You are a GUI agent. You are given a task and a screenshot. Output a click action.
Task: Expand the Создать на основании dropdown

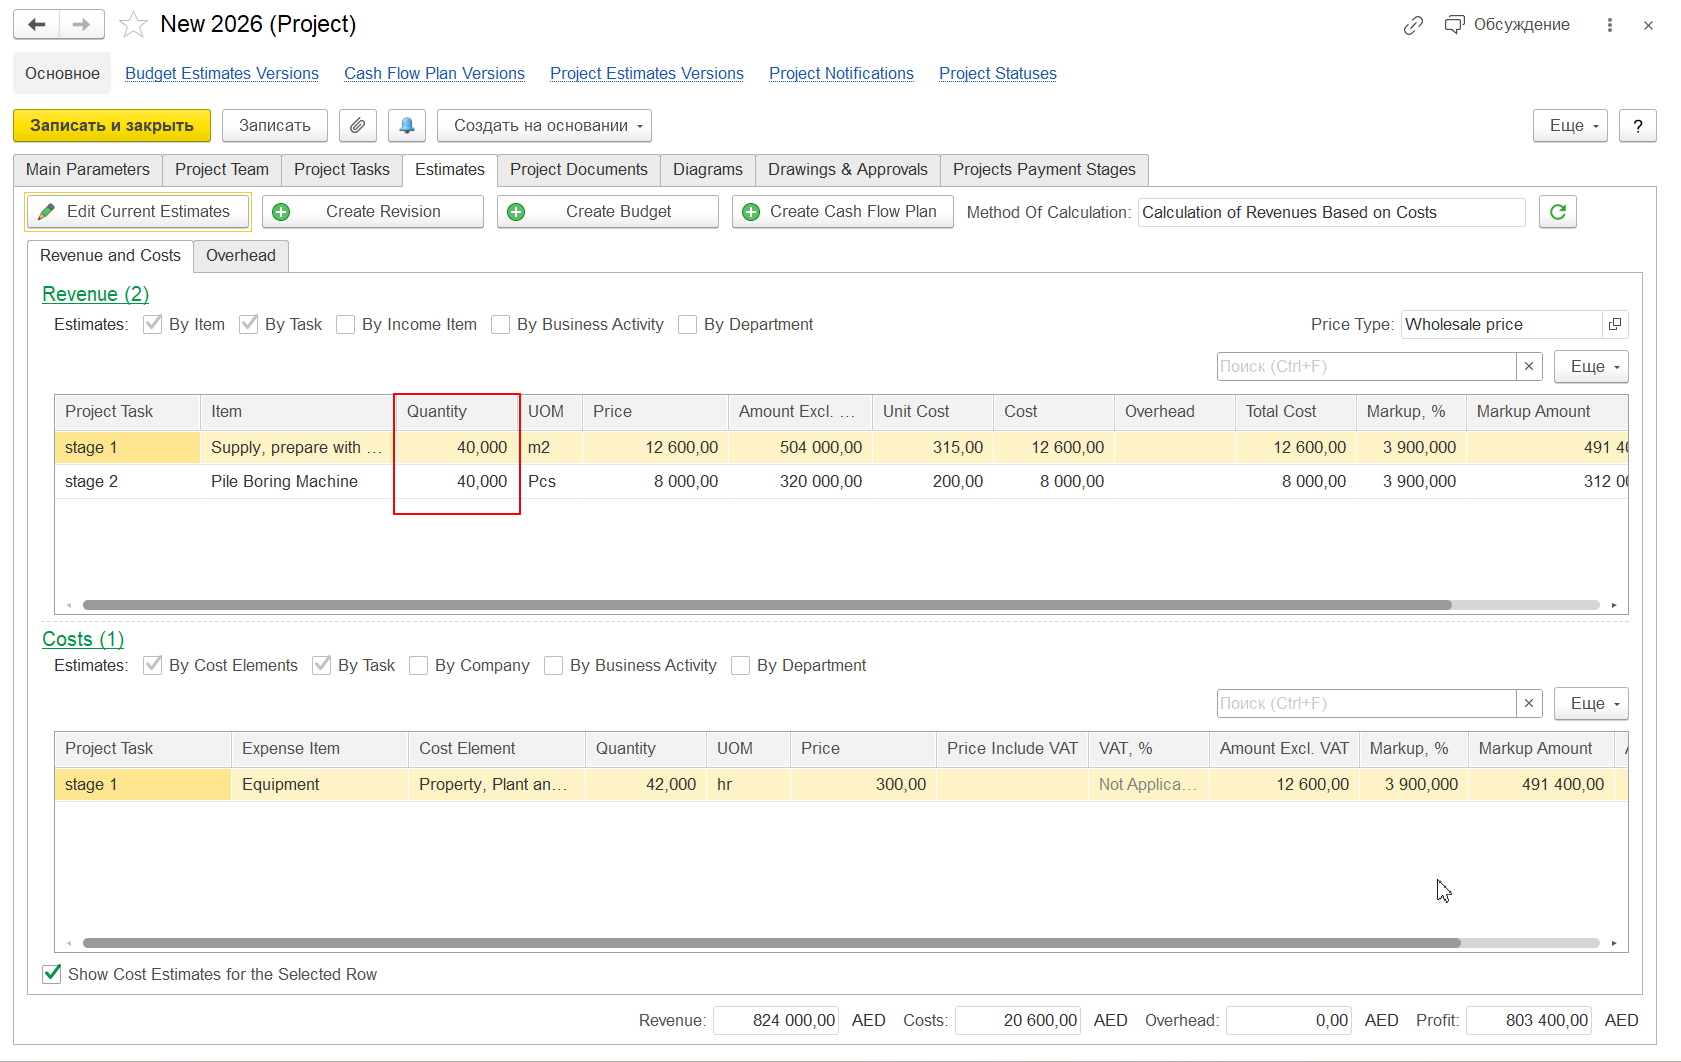point(548,126)
